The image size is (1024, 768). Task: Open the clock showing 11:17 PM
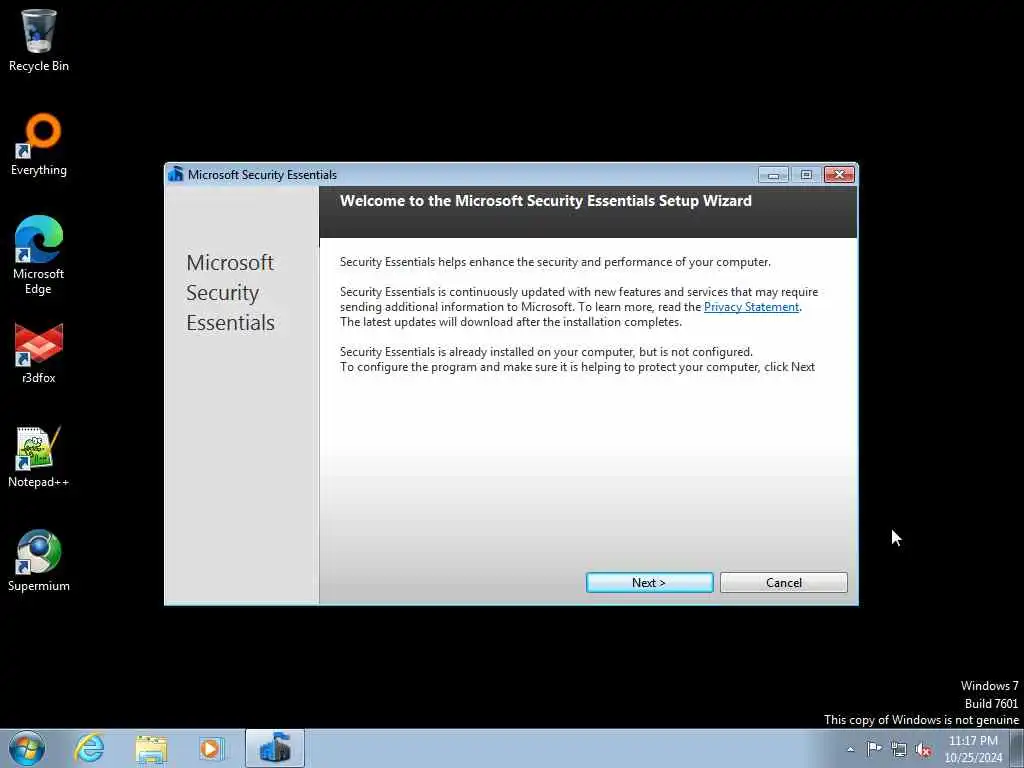973,749
